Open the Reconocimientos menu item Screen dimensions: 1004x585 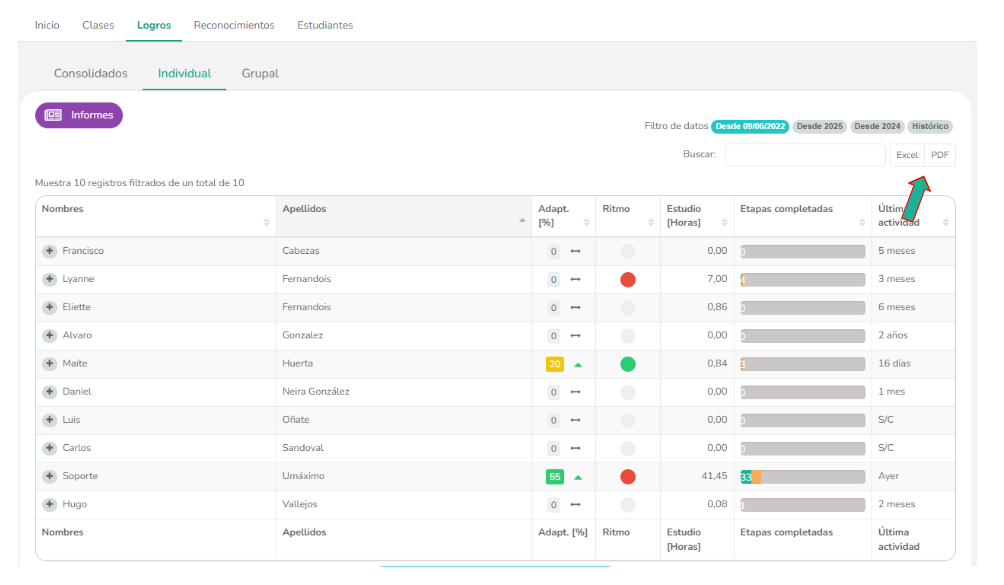click(234, 26)
